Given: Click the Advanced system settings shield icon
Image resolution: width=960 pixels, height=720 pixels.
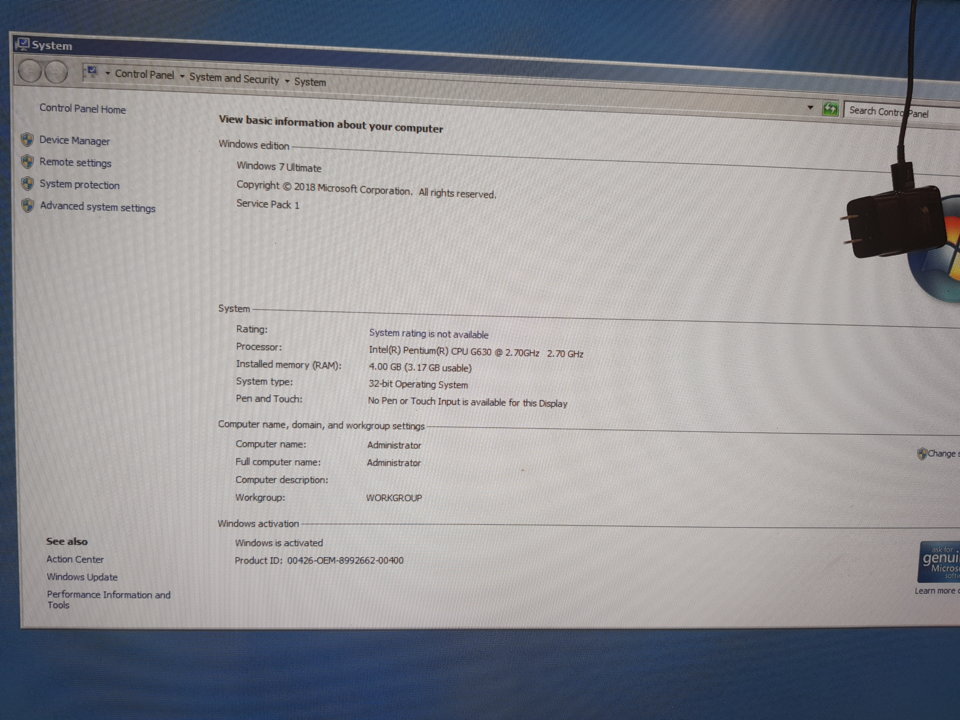Looking at the screenshot, I should 28,205.
